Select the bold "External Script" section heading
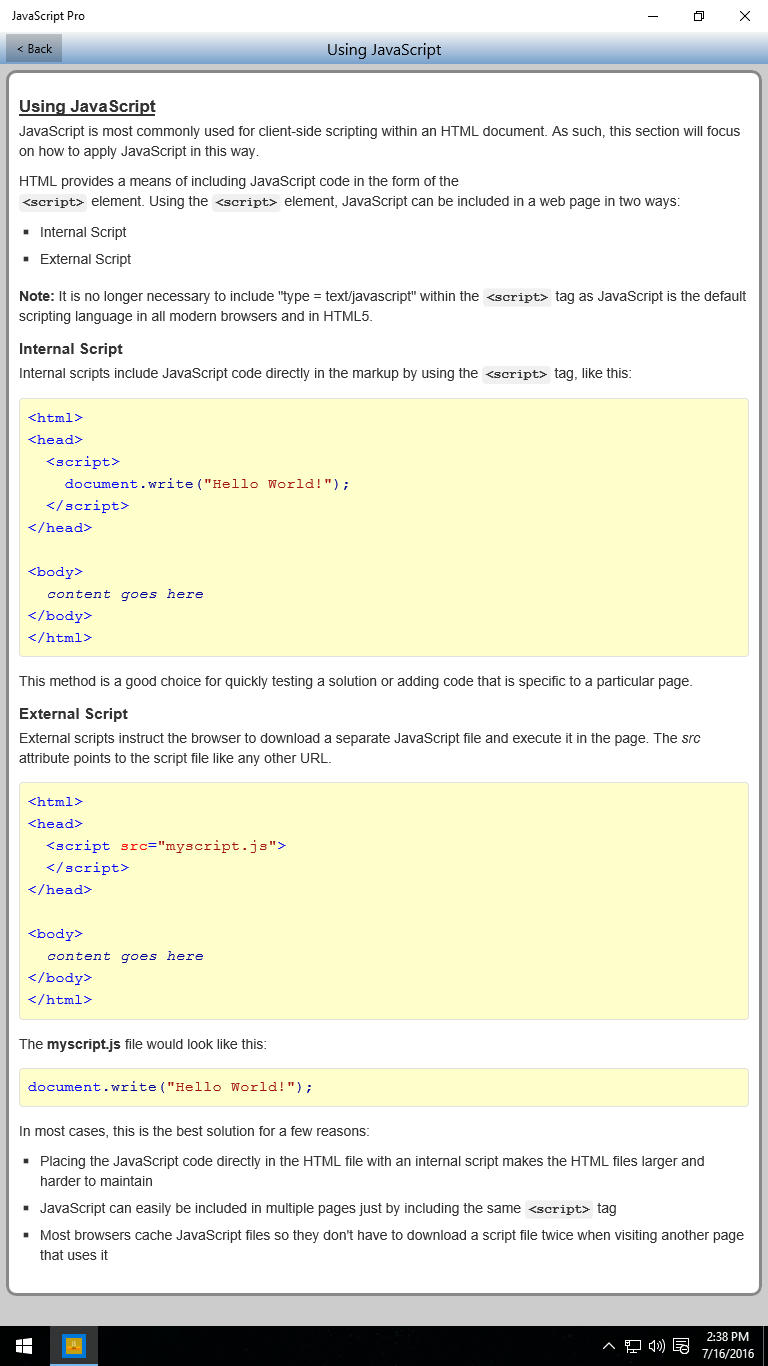 click(x=73, y=714)
